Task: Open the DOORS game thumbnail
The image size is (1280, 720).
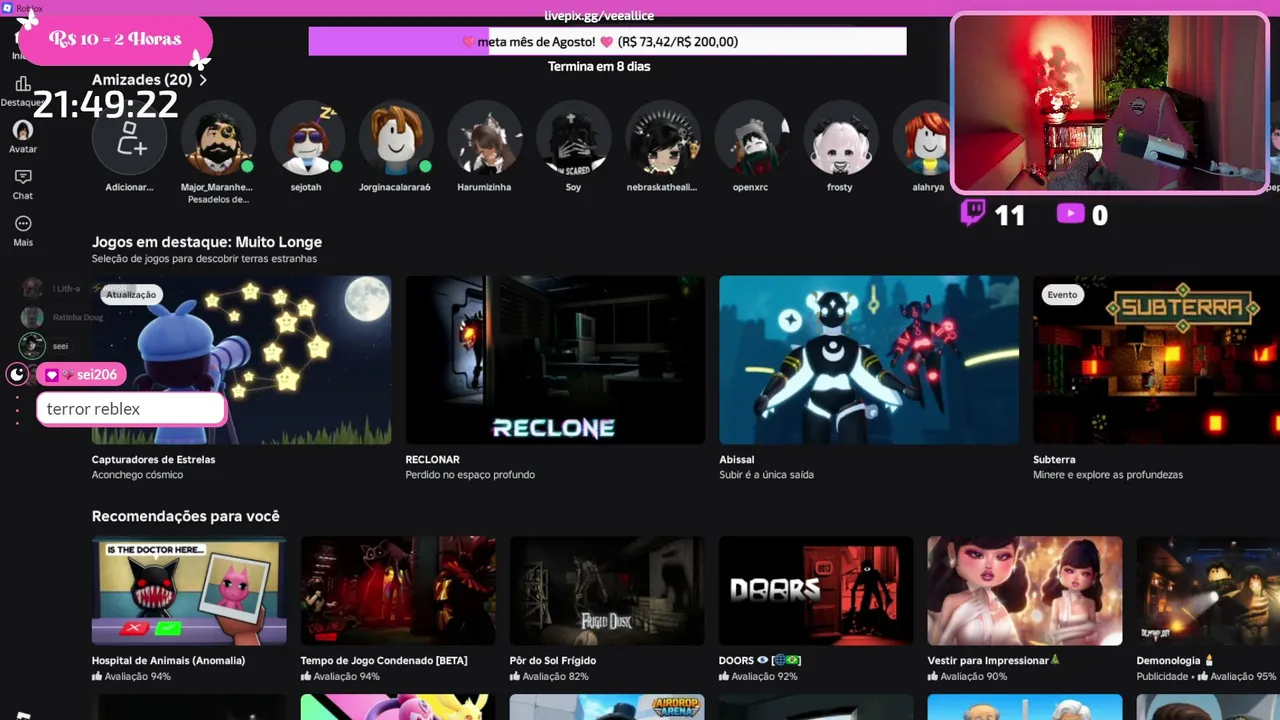Action: [816, 591]
